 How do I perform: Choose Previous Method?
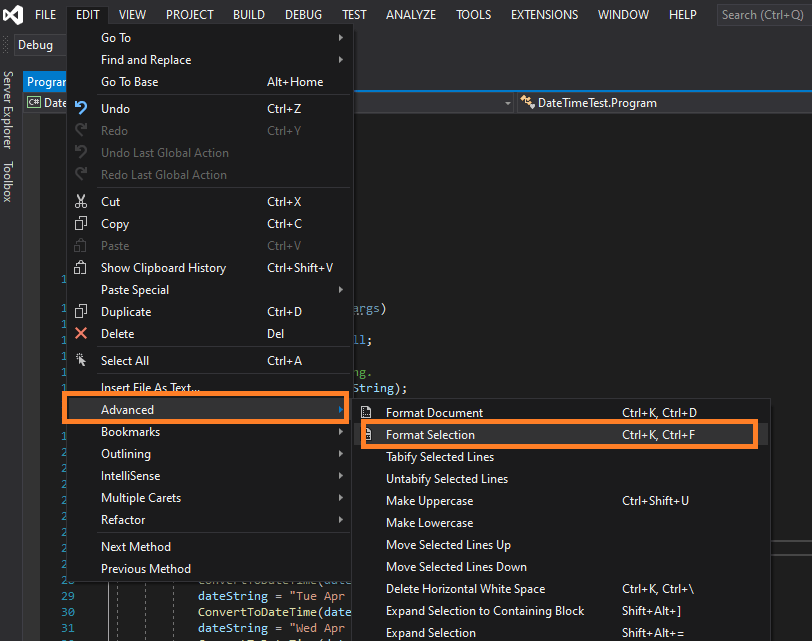(210, 569)
